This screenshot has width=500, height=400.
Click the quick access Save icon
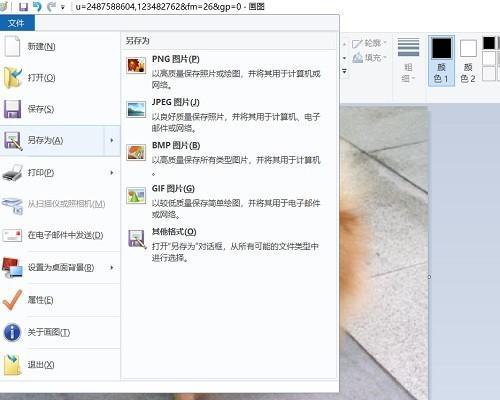23,7
